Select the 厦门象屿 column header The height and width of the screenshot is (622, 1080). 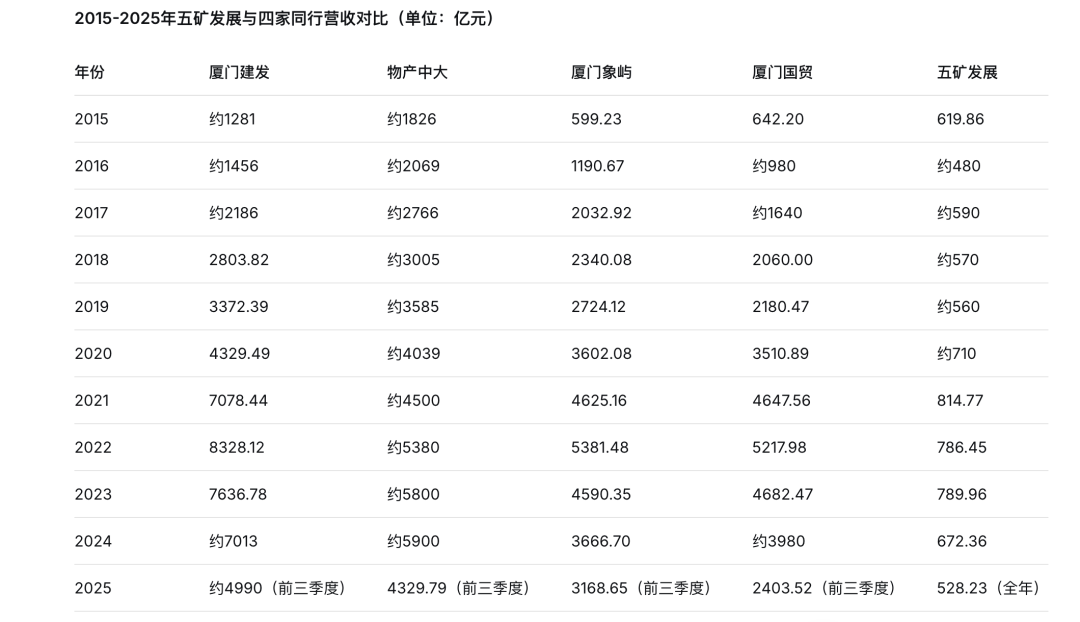[601, 72]
